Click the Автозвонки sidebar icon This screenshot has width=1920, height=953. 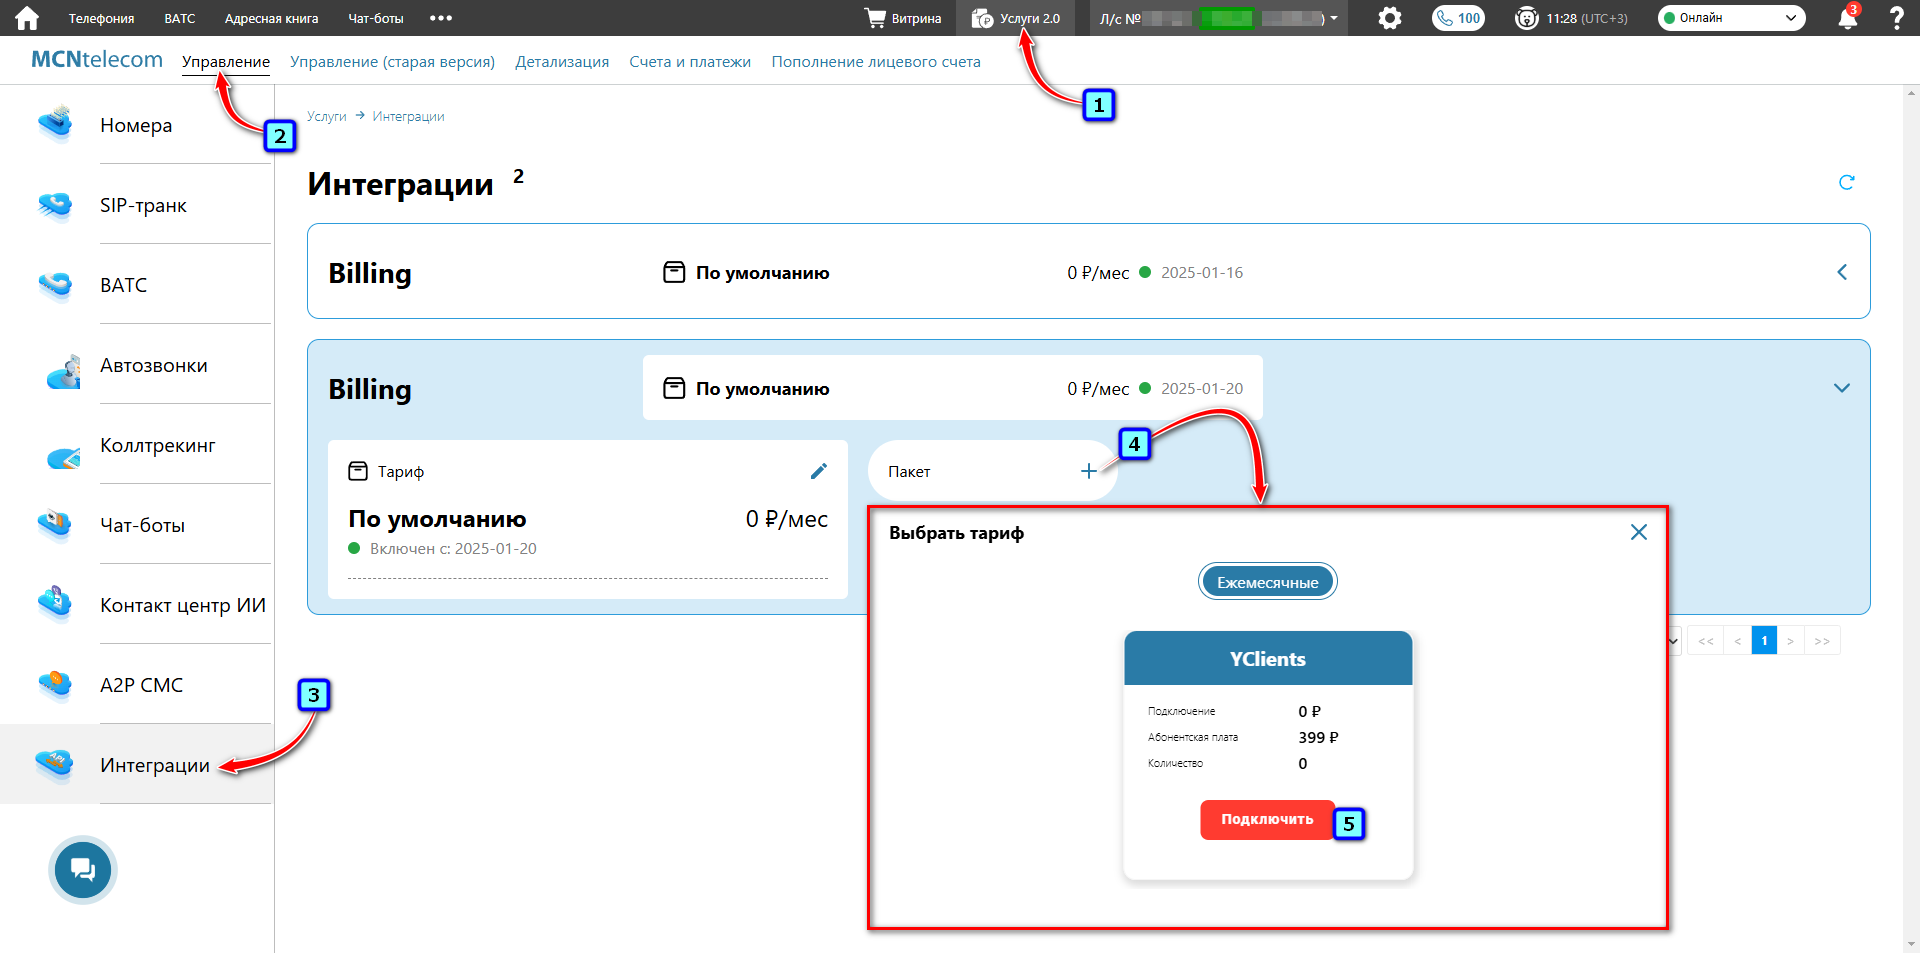point(63,372)
